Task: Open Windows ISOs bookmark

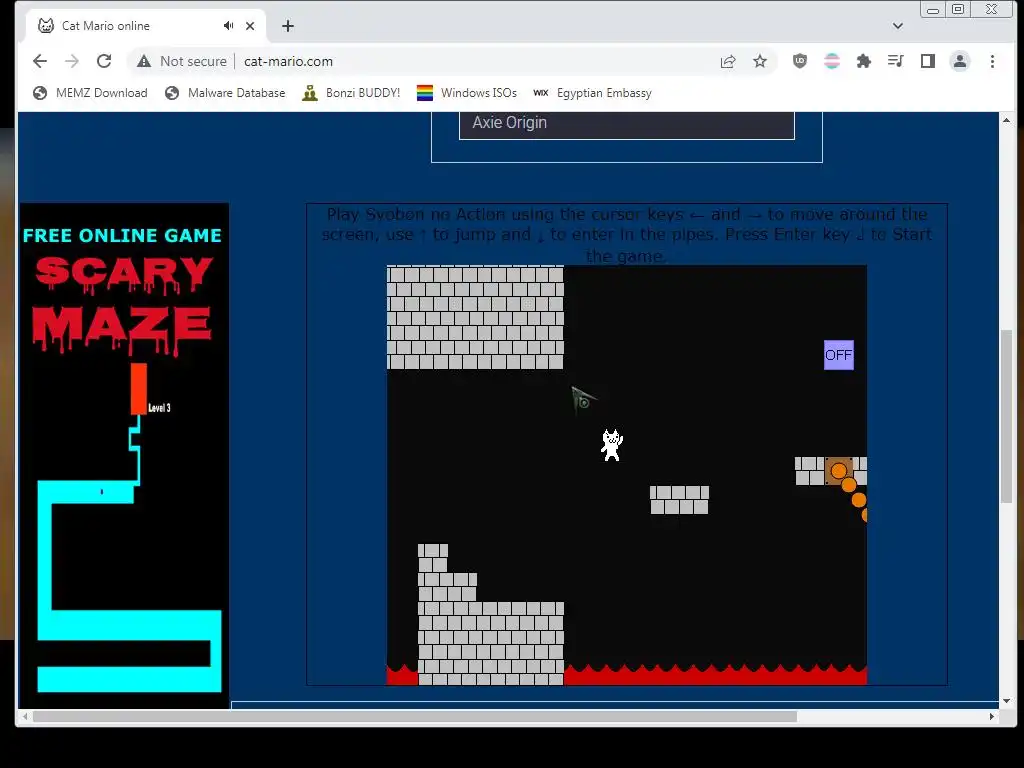Action: click(x=467, y=93)
